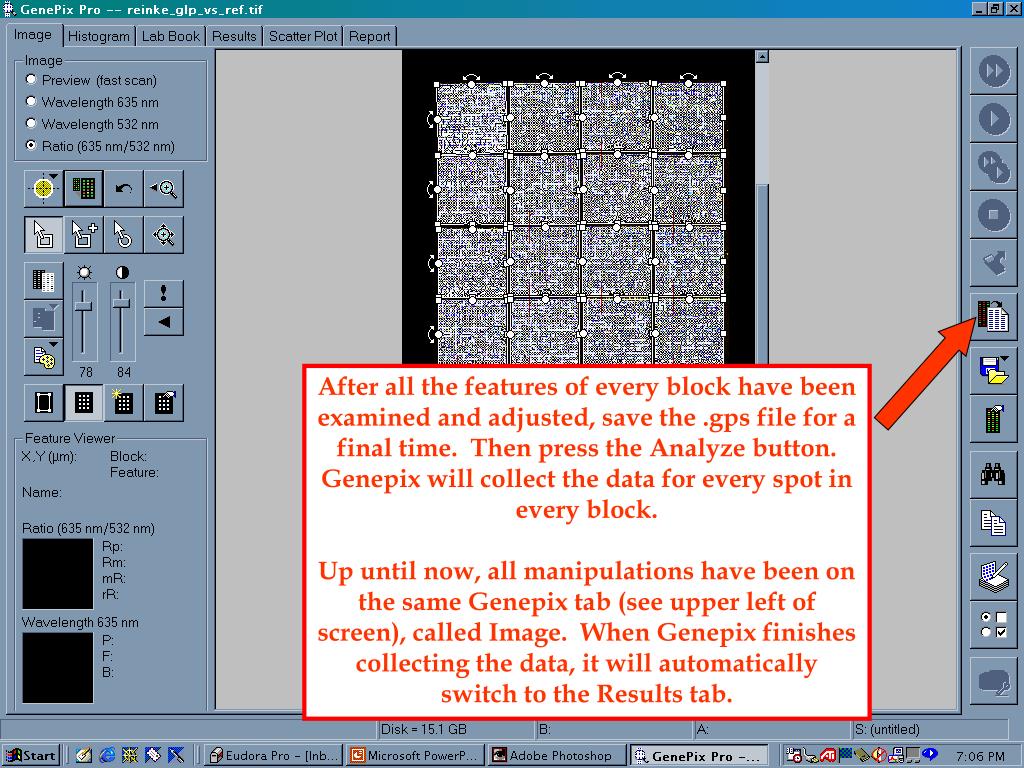Open the grayed filter funnel dropdown button
Screen dimensions: 1024x768
click(43, 319)
